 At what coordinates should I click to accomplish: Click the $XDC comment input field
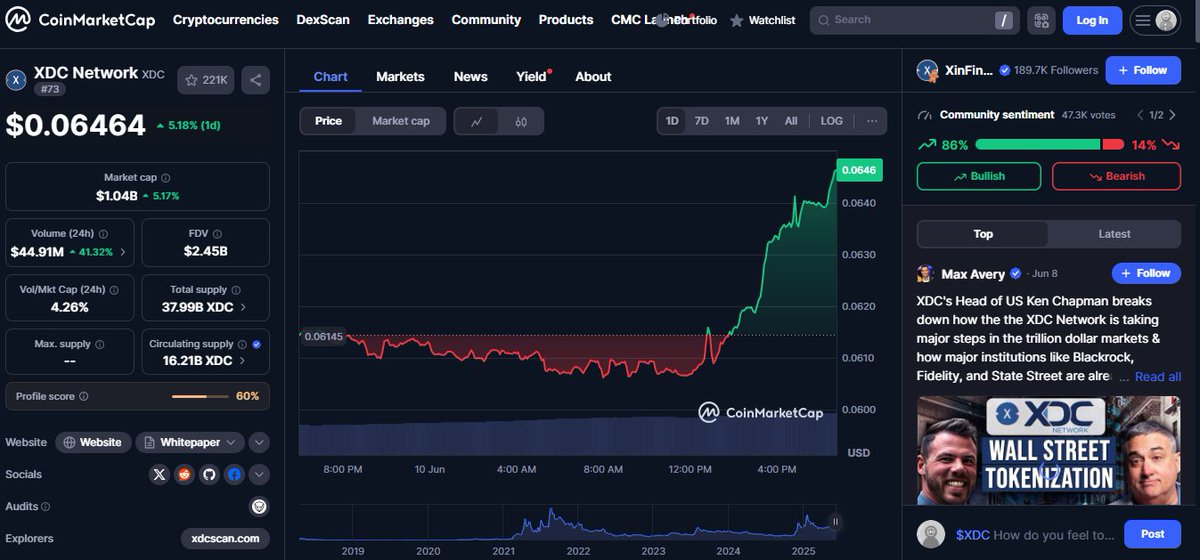click(1034, 534)
